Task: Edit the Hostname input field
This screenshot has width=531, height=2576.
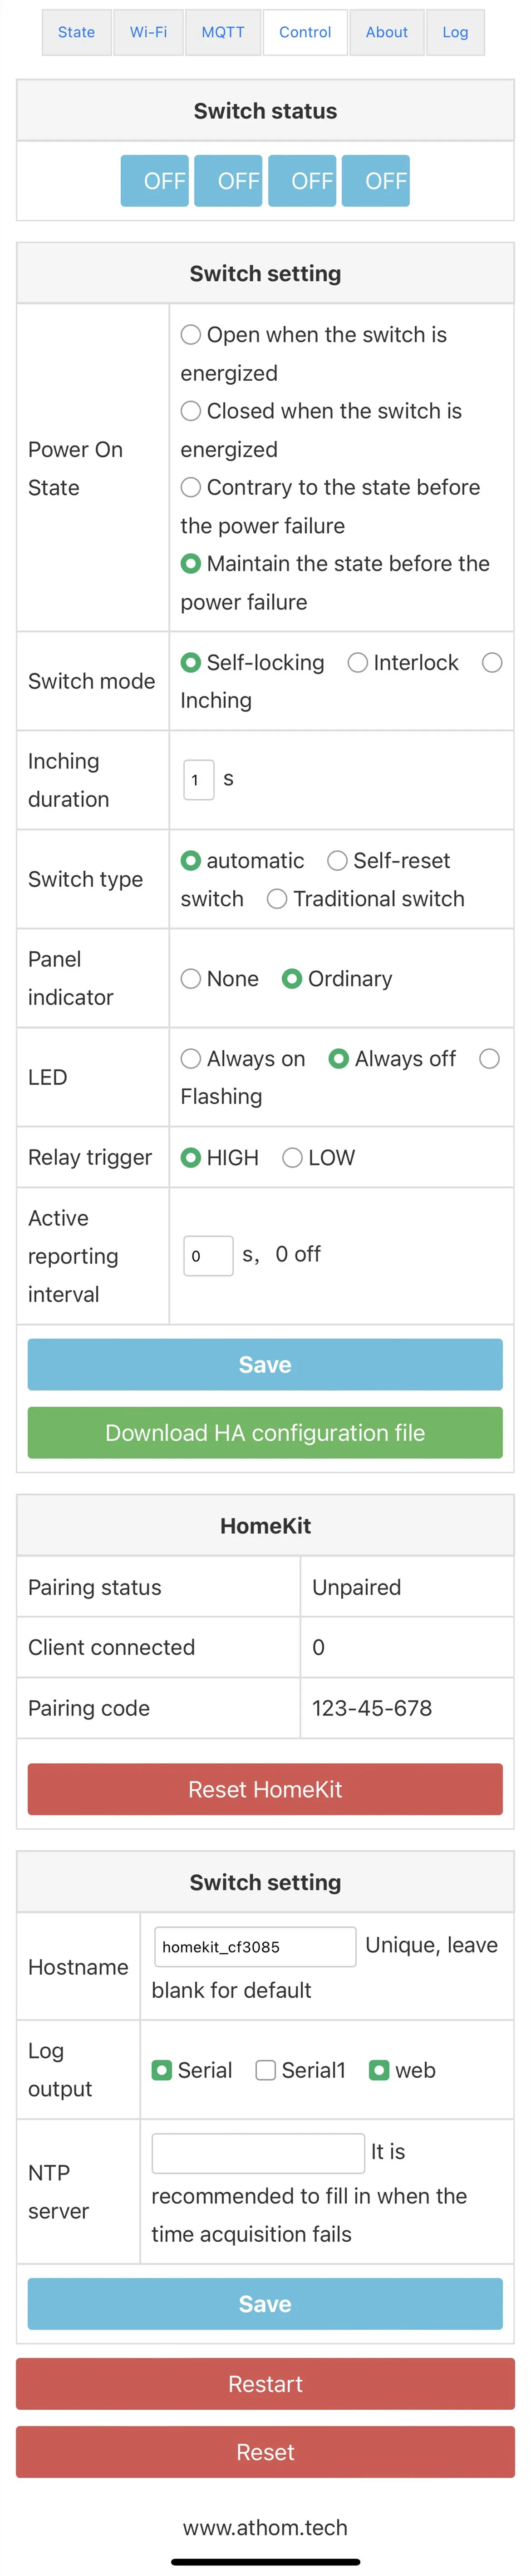Action: pos(254,1947)
